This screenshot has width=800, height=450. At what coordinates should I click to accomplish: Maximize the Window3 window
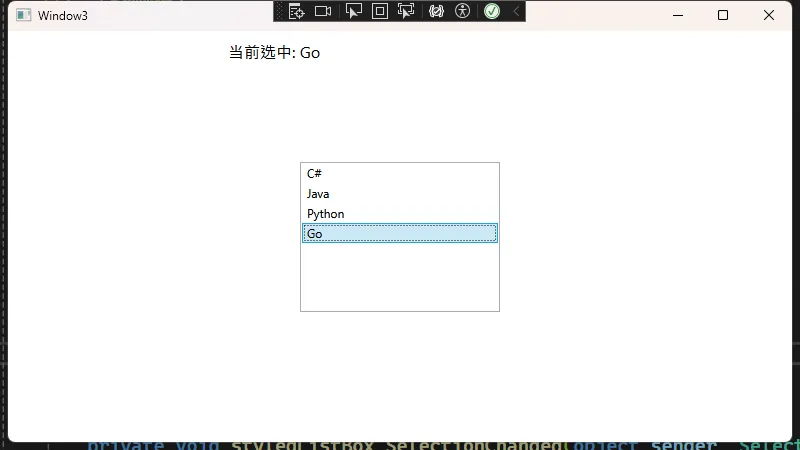pos(723,15)
